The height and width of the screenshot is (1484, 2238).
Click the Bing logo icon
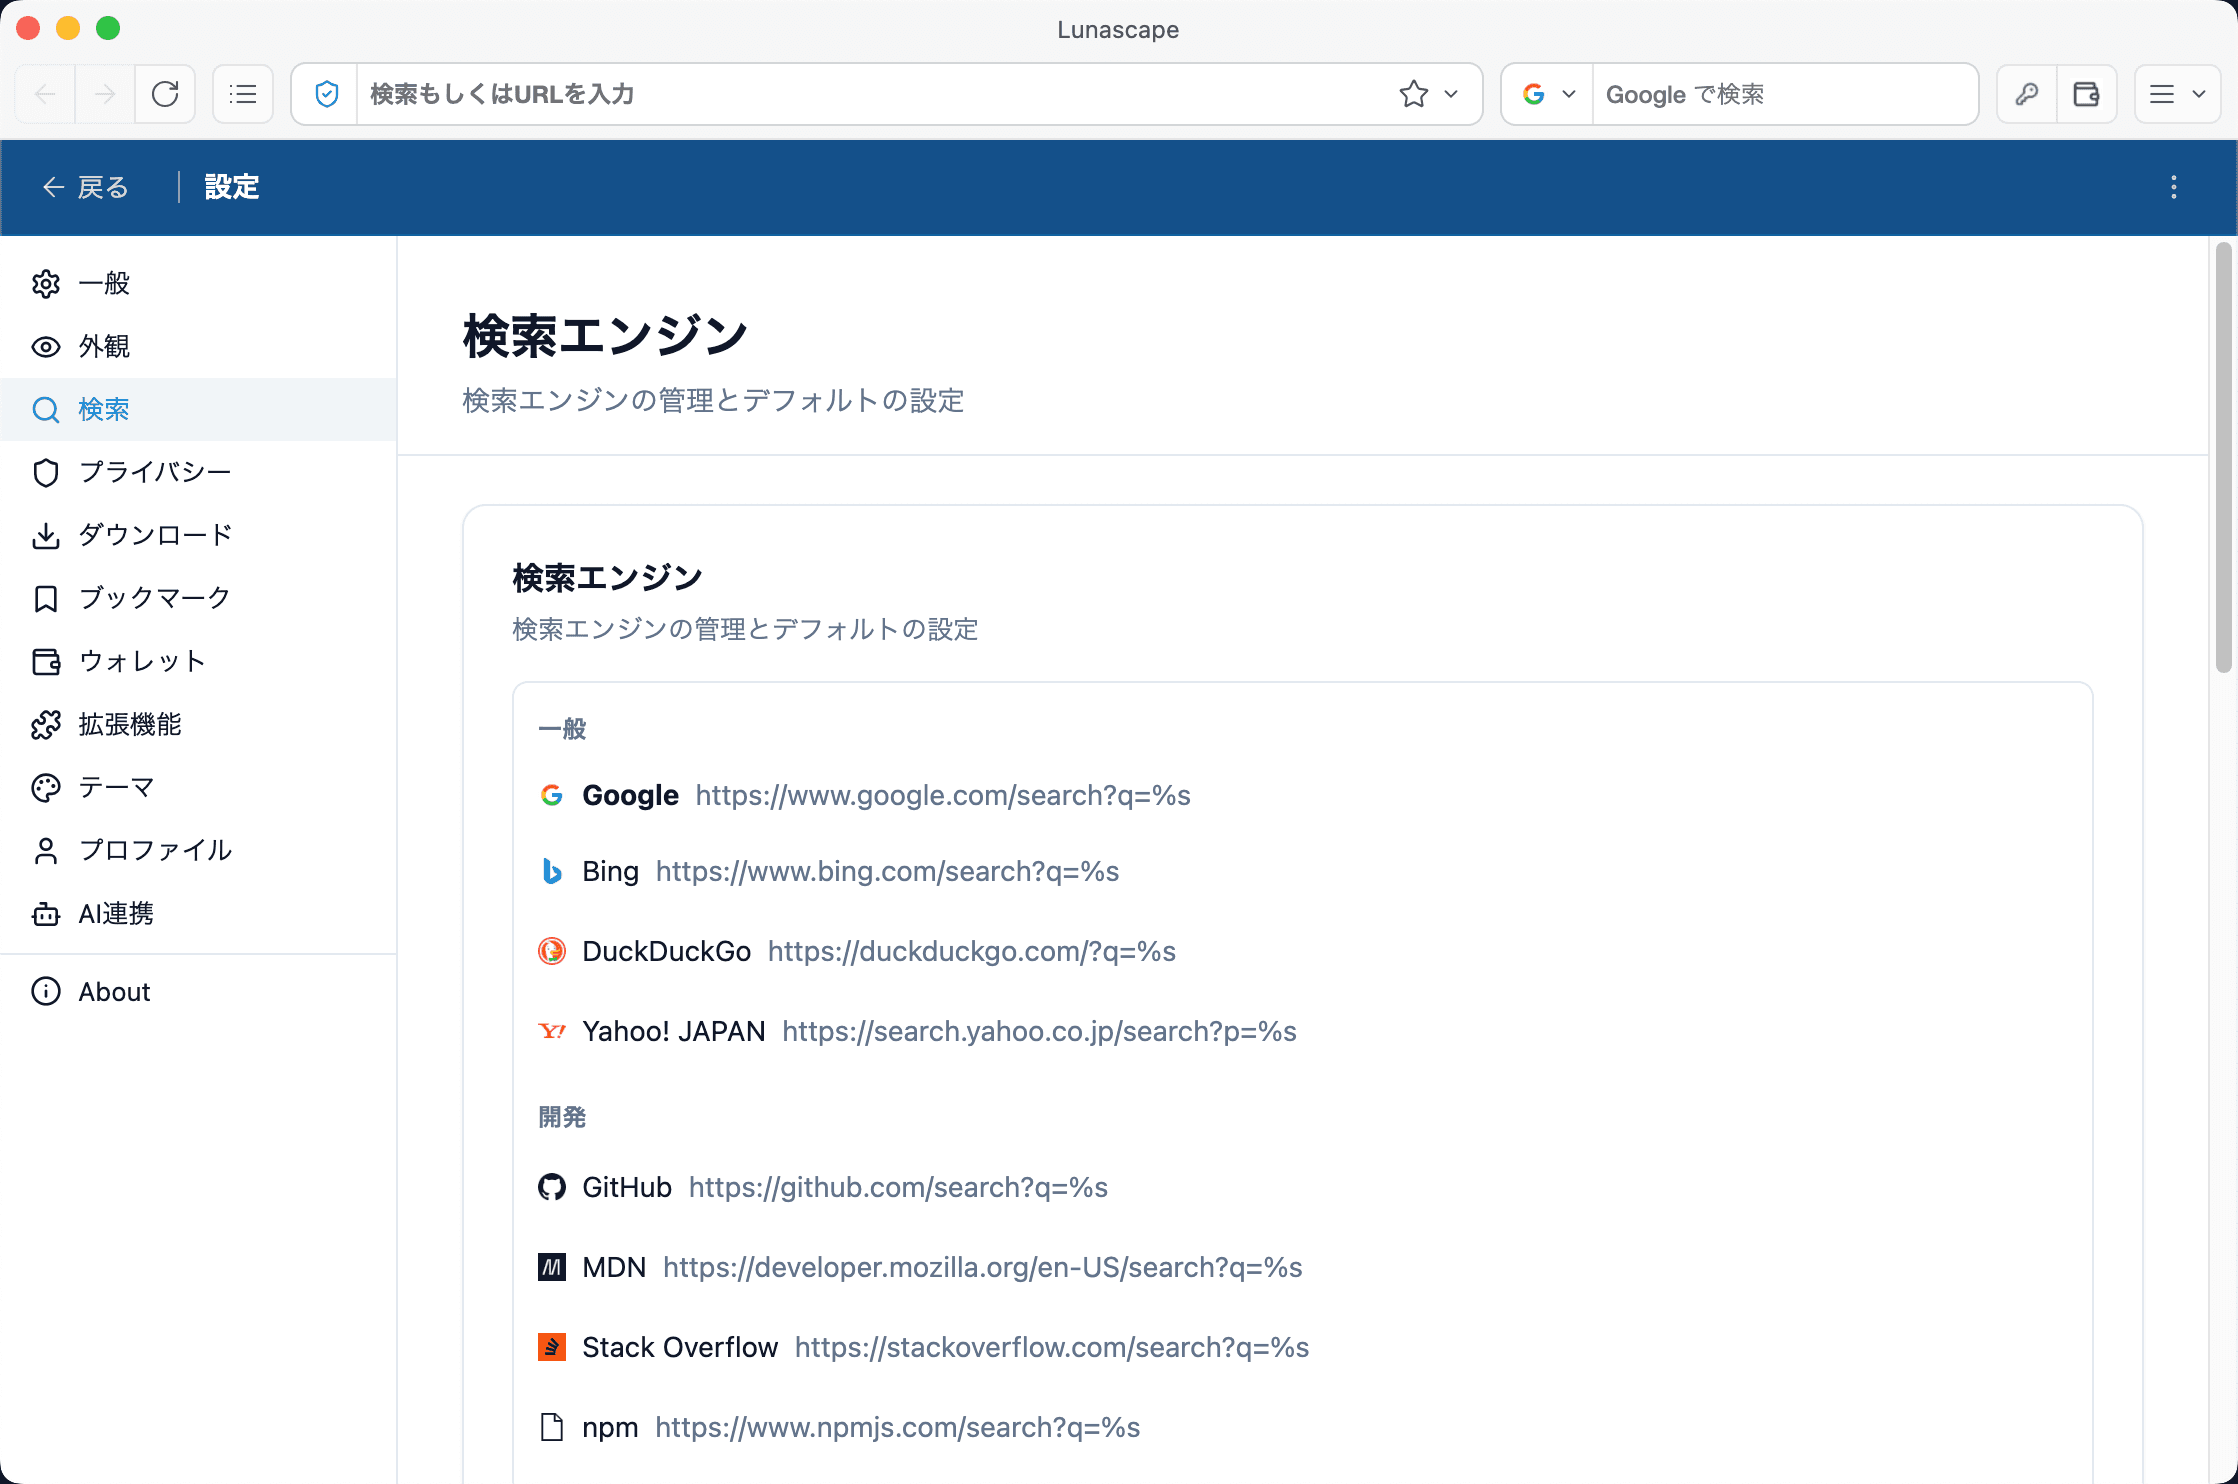click(551, 871)
